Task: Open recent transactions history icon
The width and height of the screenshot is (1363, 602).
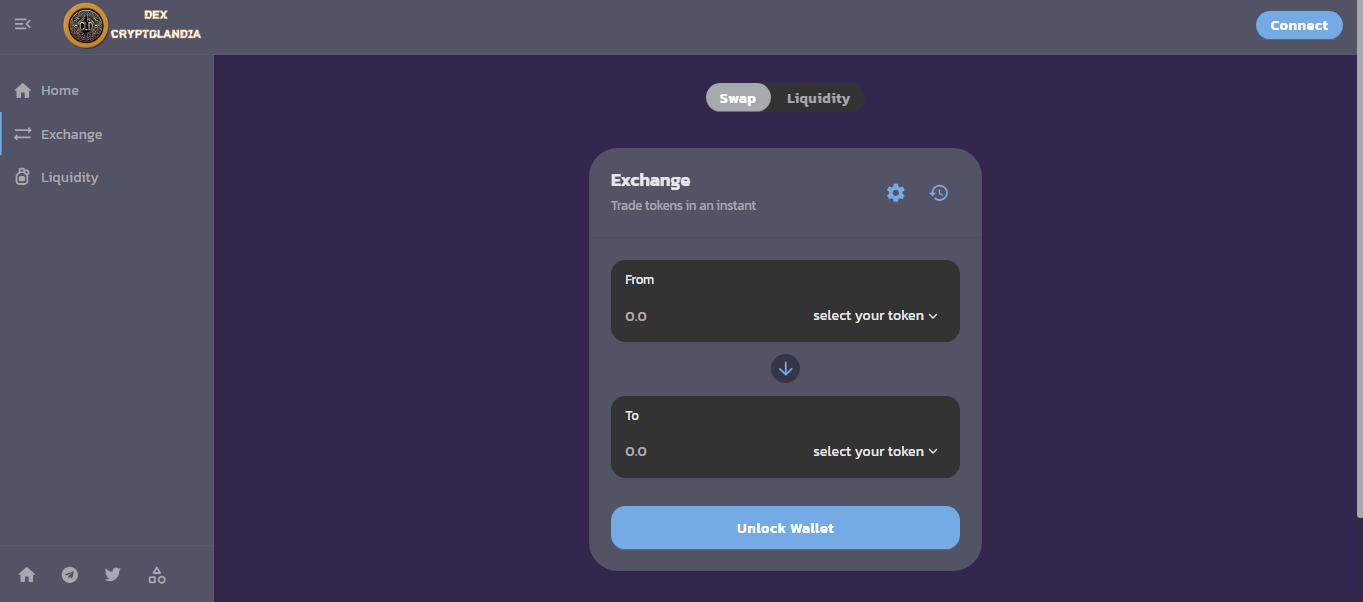Action: 938,193
